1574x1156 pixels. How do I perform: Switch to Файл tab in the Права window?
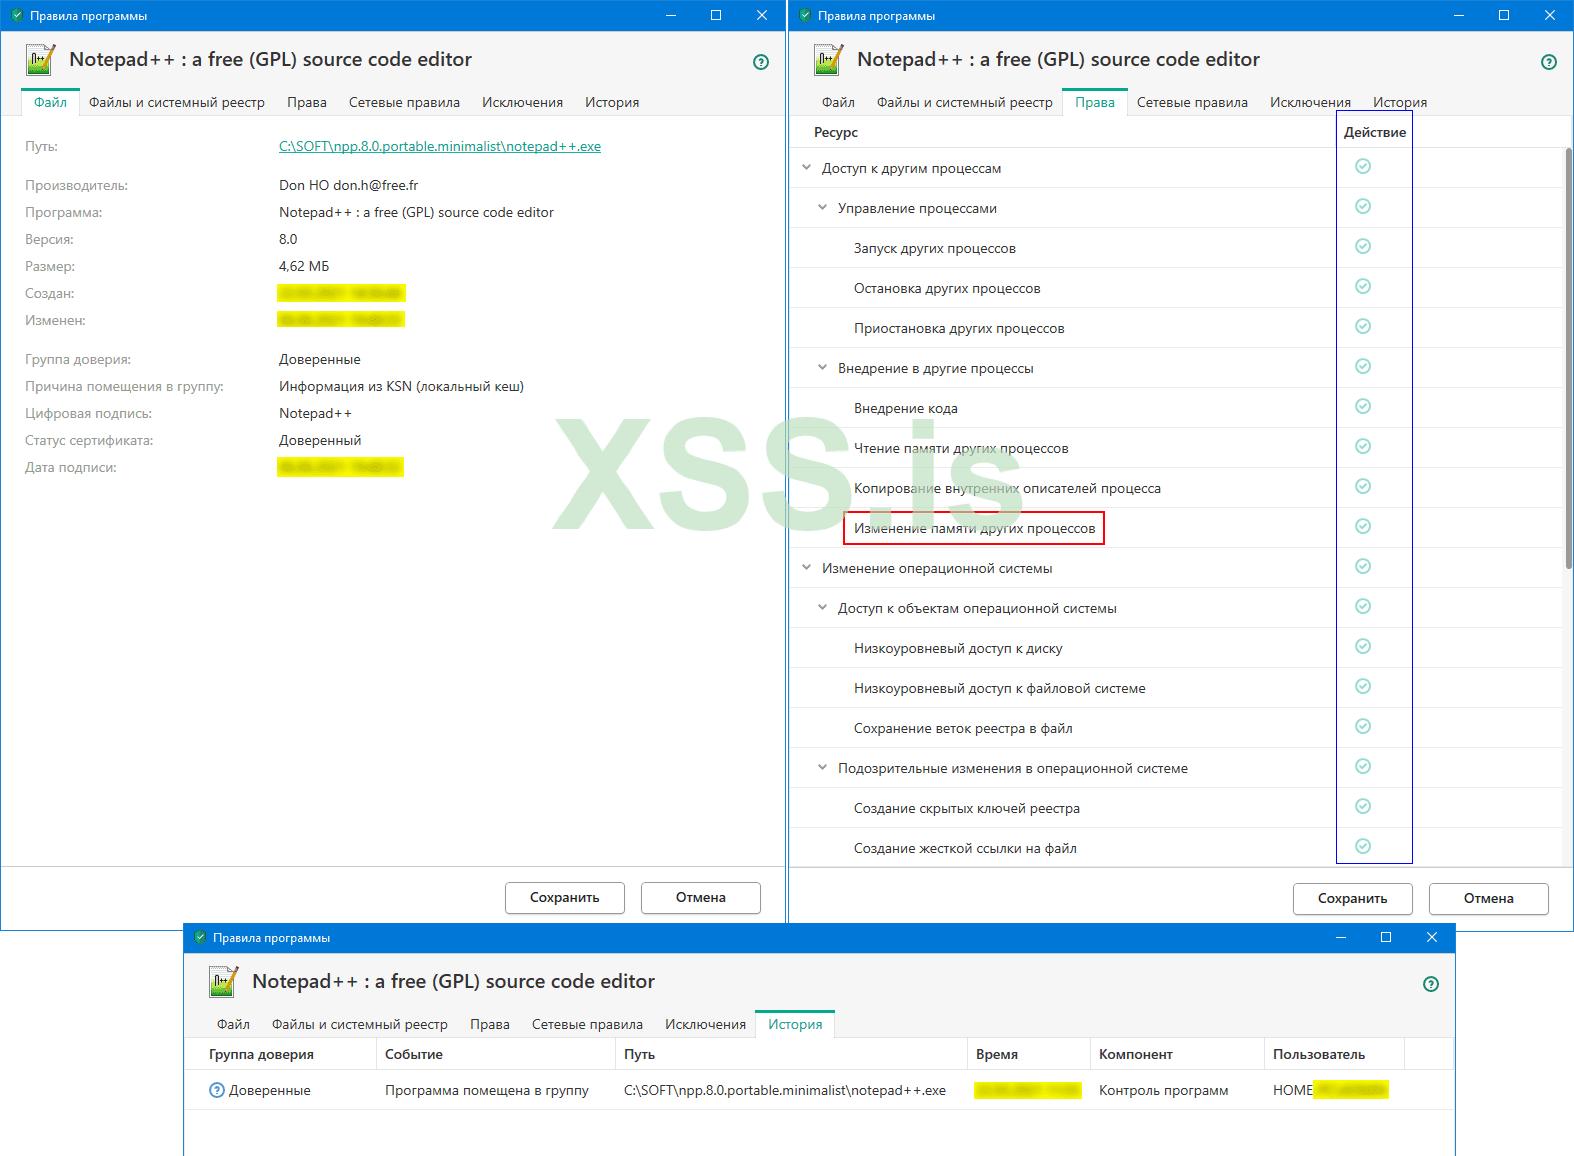(x=838, y=102)
